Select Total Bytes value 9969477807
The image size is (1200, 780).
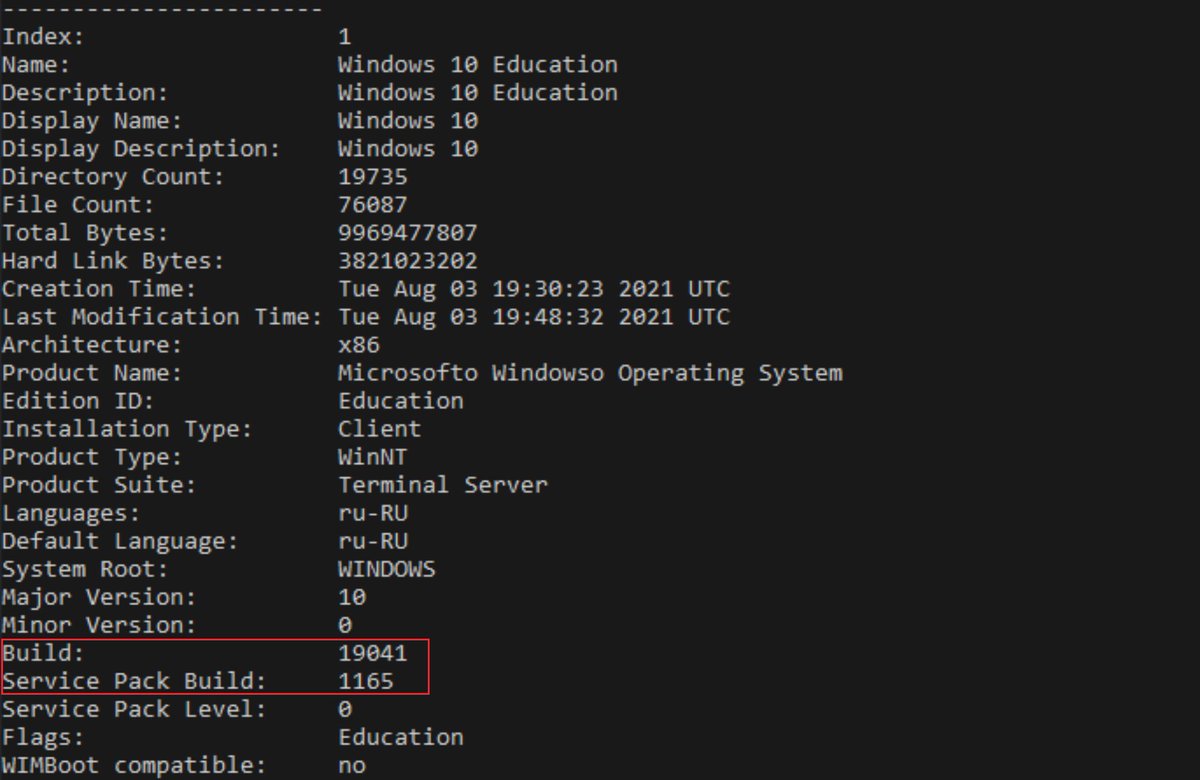[408, 233]
